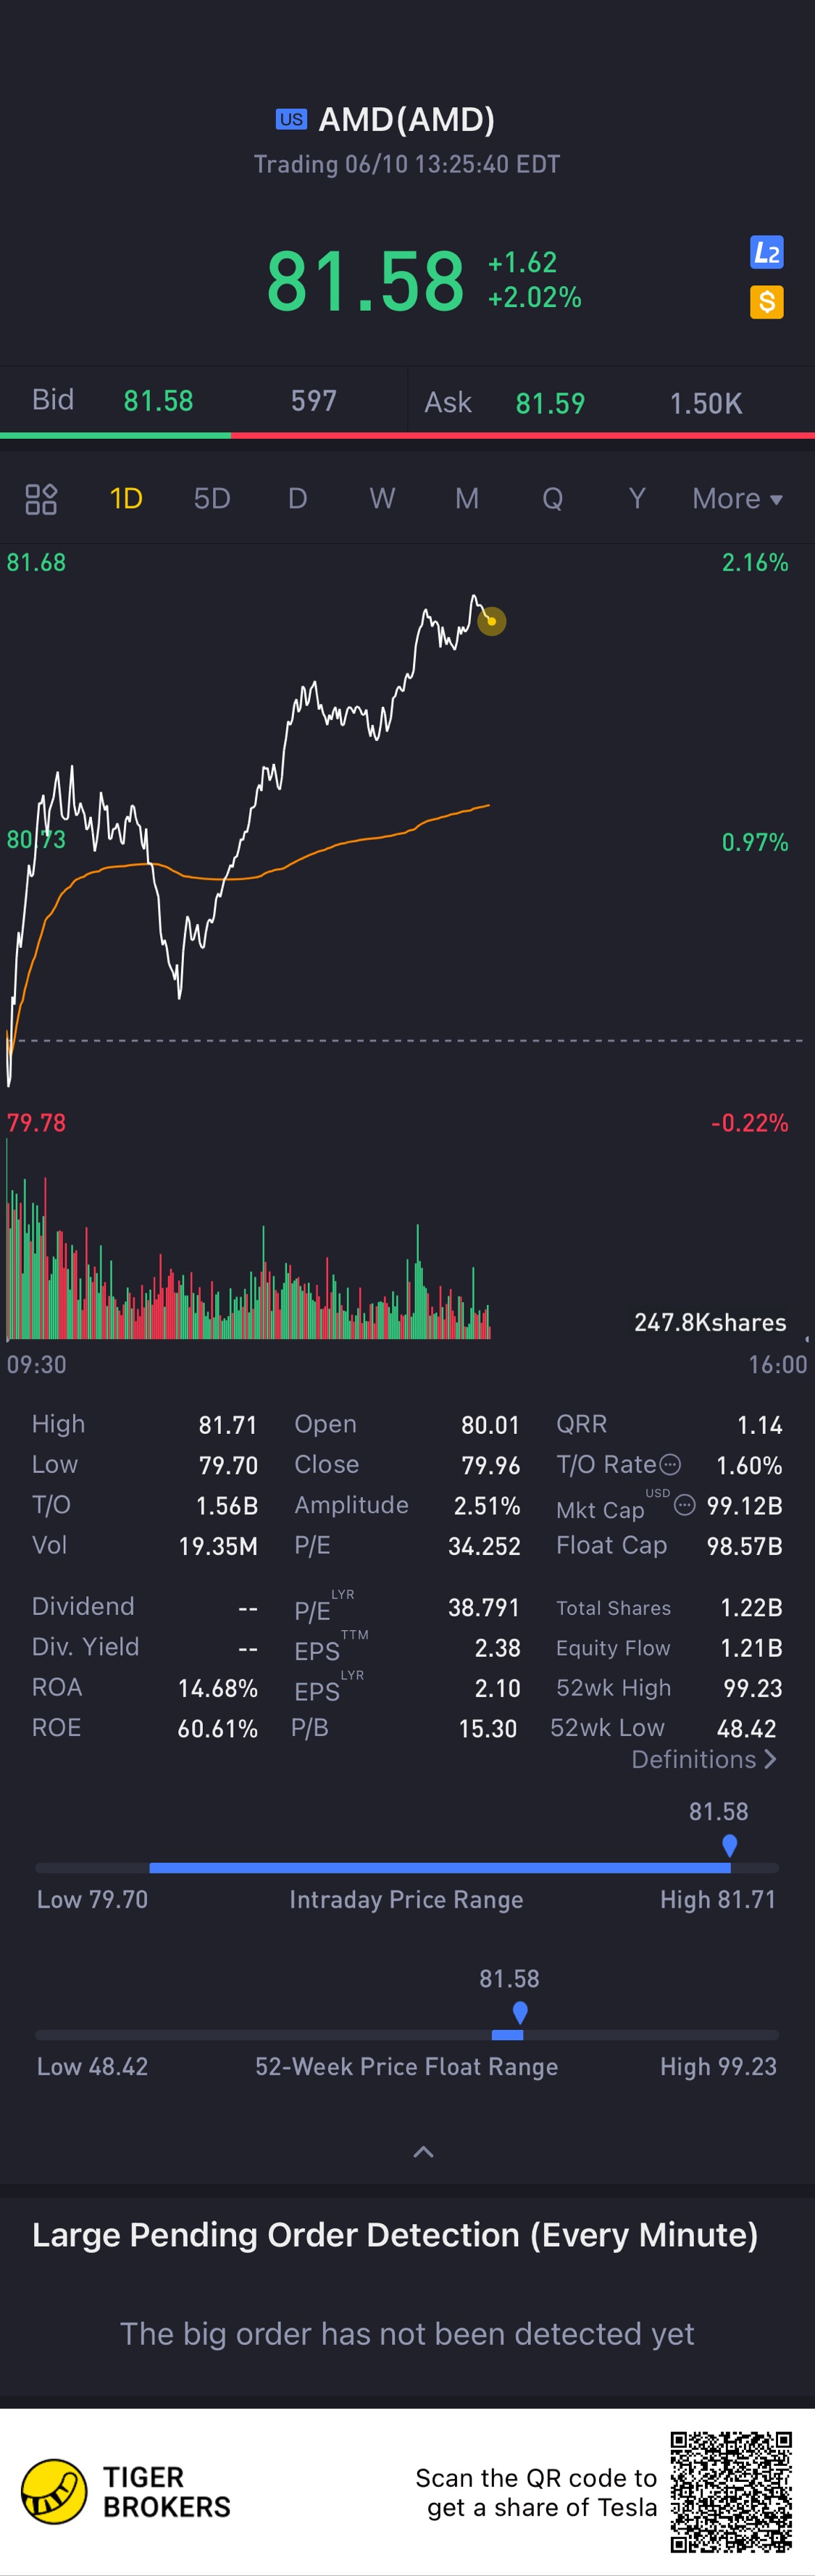Tap the Tesla share QR code
Screen dimensions: 815x2576
(731, 2492)
